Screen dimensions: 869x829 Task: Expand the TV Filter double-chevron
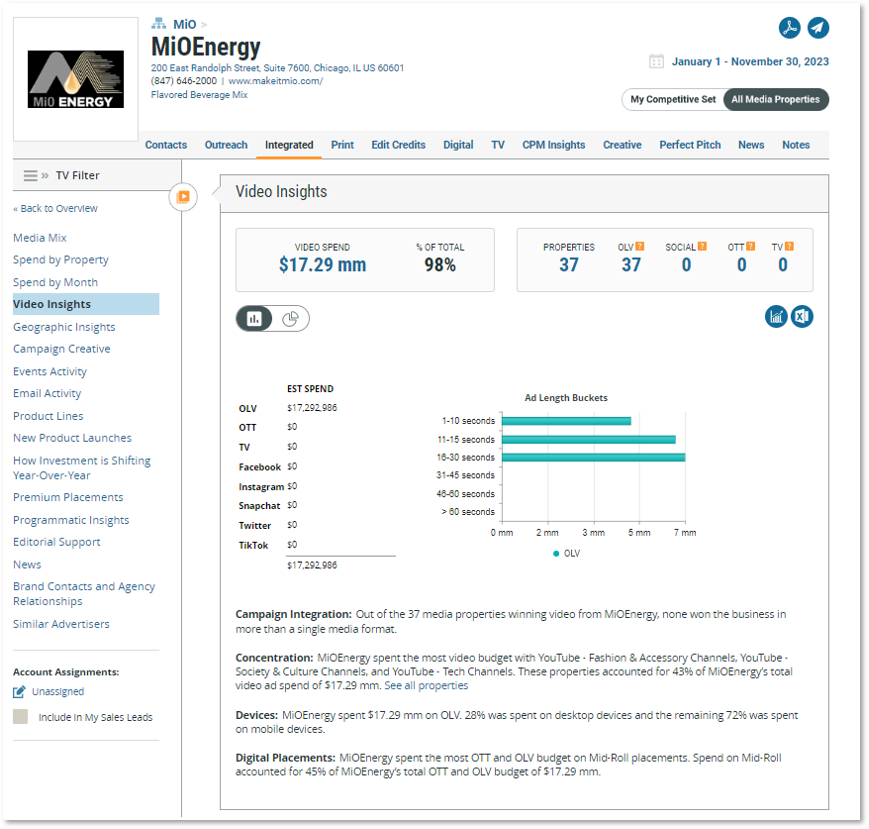[45, 176]
